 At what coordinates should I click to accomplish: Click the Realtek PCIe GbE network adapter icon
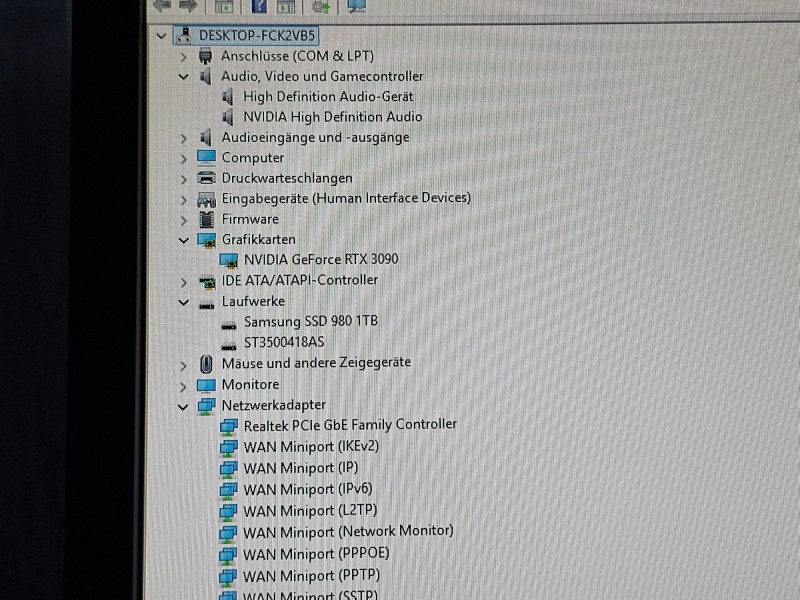point(229,426)
